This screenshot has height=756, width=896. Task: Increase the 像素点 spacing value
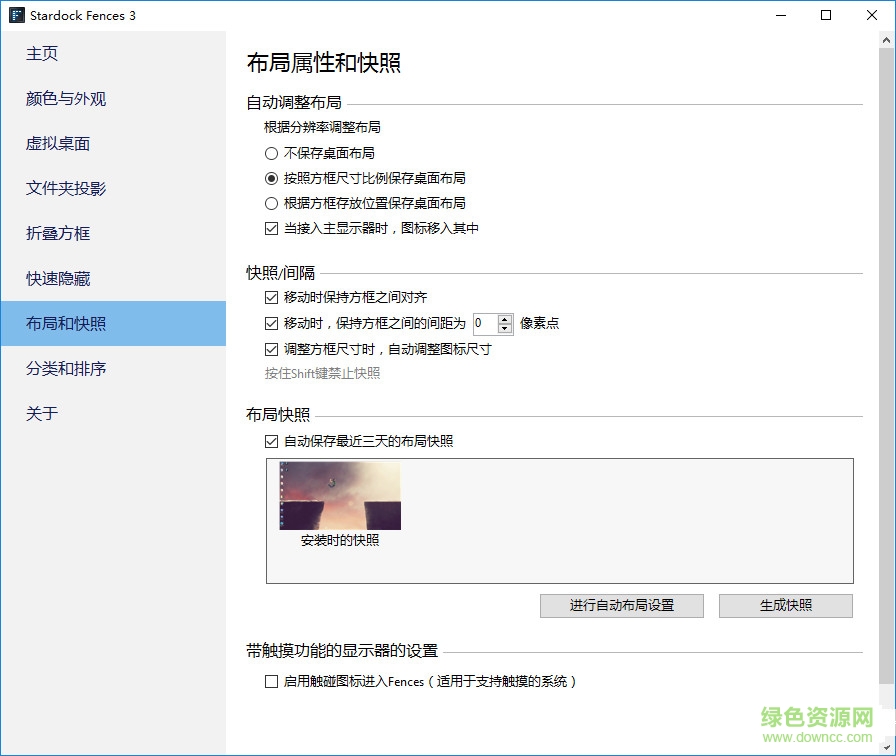505,319
